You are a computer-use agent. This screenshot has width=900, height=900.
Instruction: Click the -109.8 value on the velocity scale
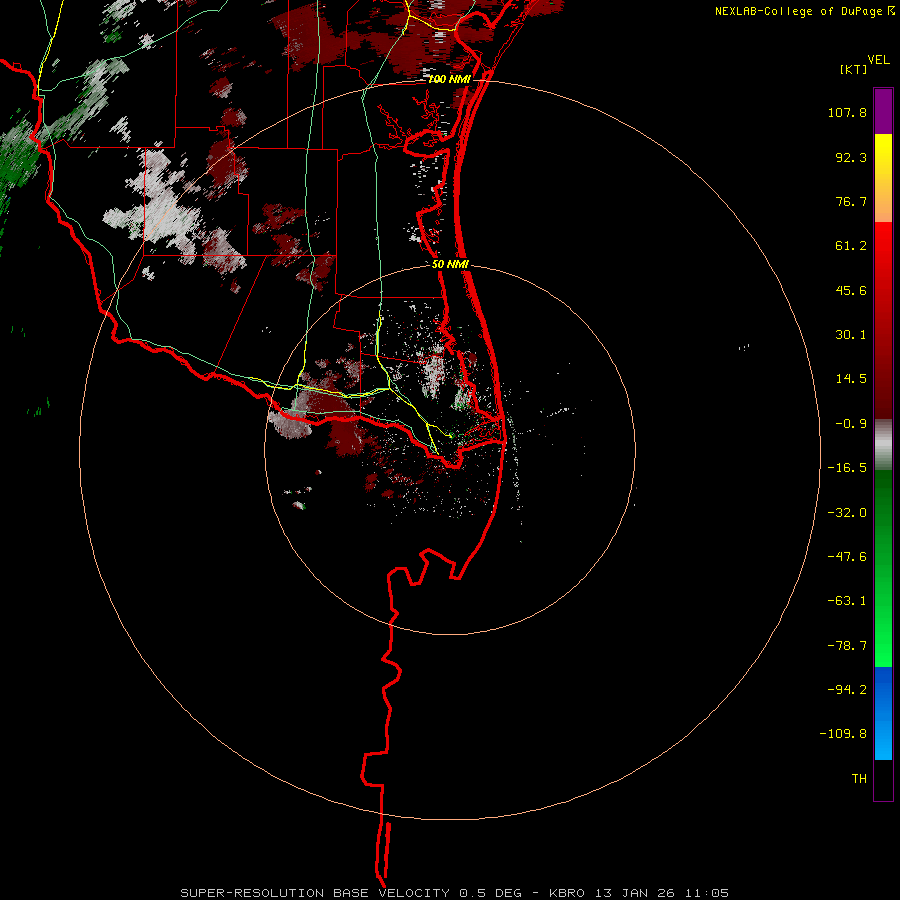(843, 734)
